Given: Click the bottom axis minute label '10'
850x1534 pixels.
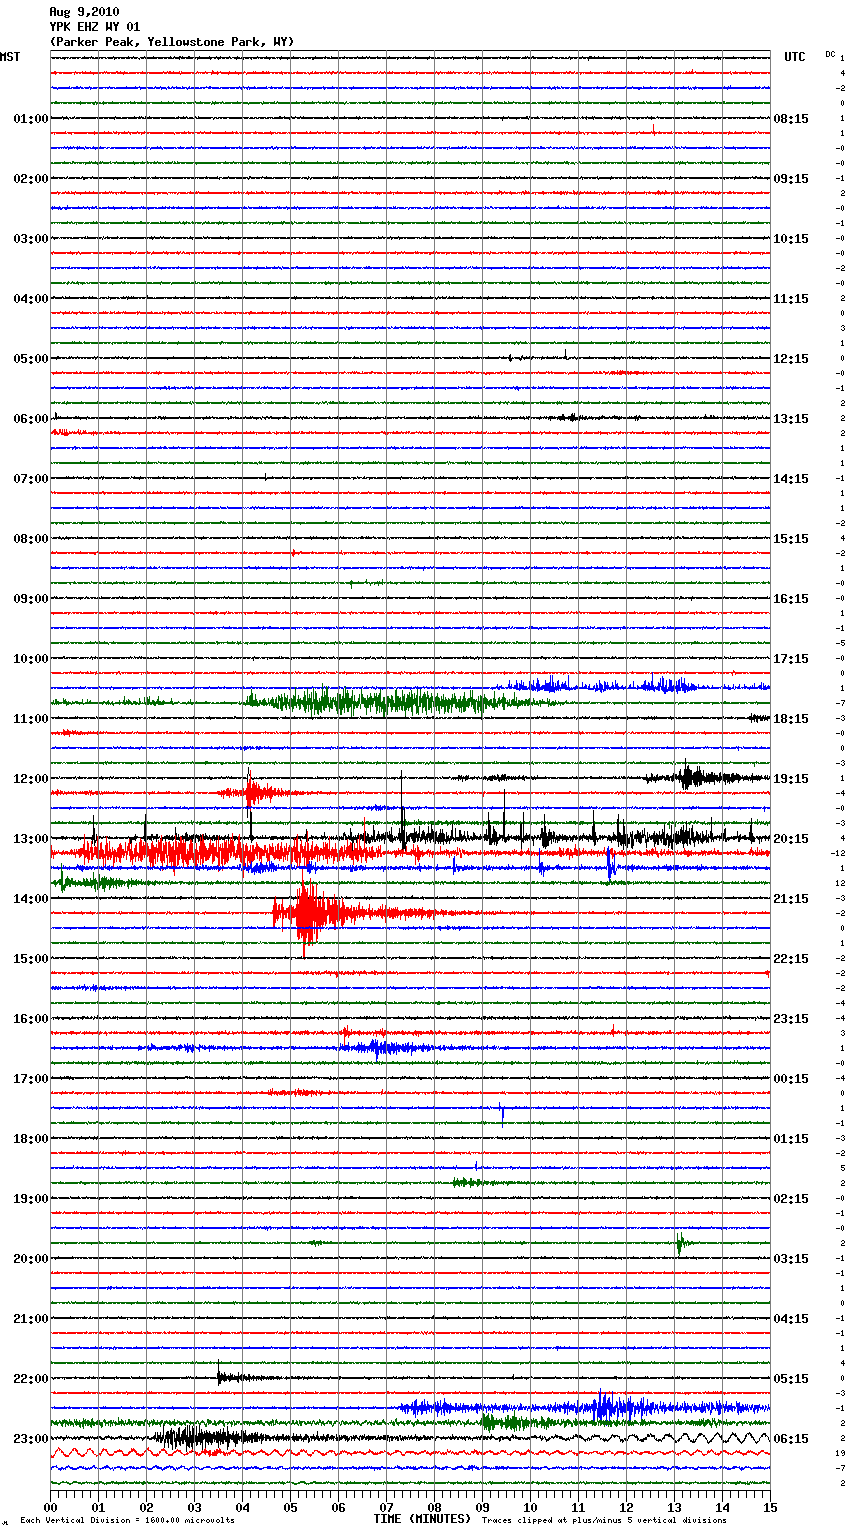Looking at the screenshot, I should [x=530, y=1506].
